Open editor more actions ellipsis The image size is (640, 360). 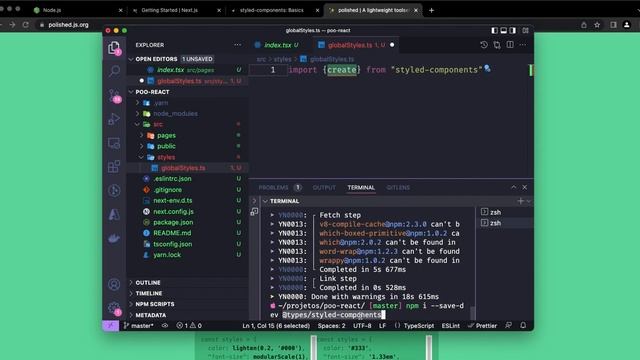[523, 45]
